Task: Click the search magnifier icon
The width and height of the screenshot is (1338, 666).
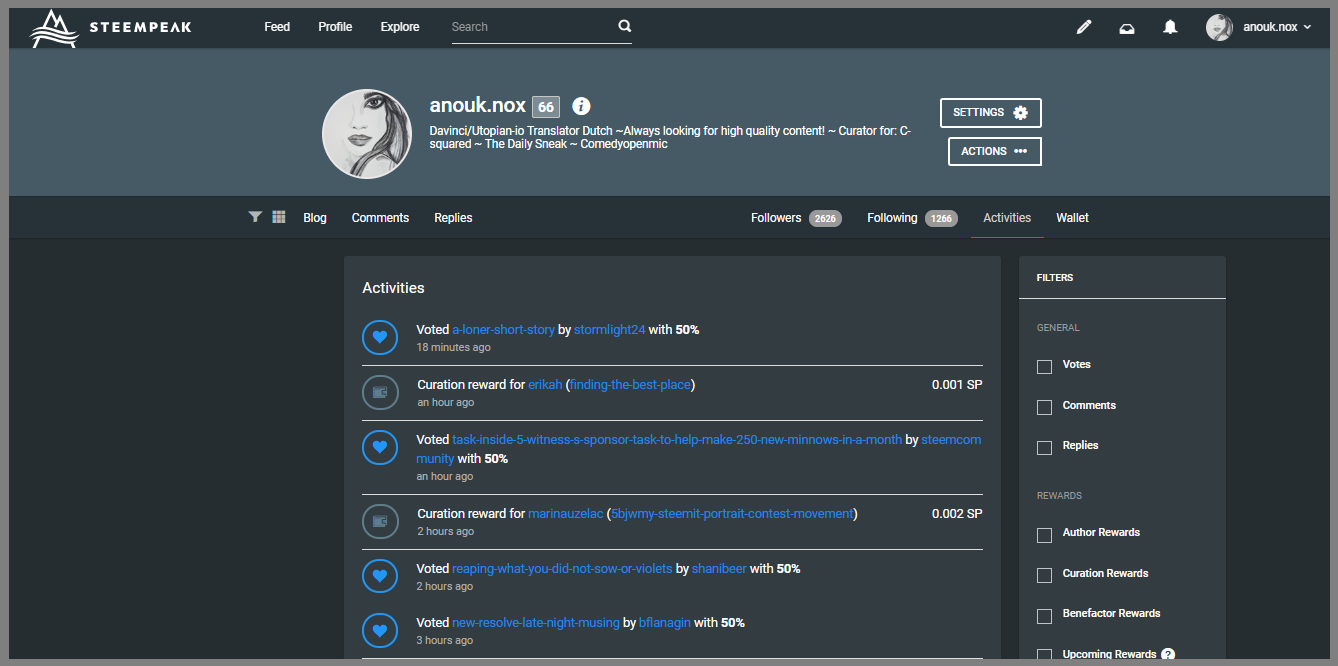Action: 624,27
